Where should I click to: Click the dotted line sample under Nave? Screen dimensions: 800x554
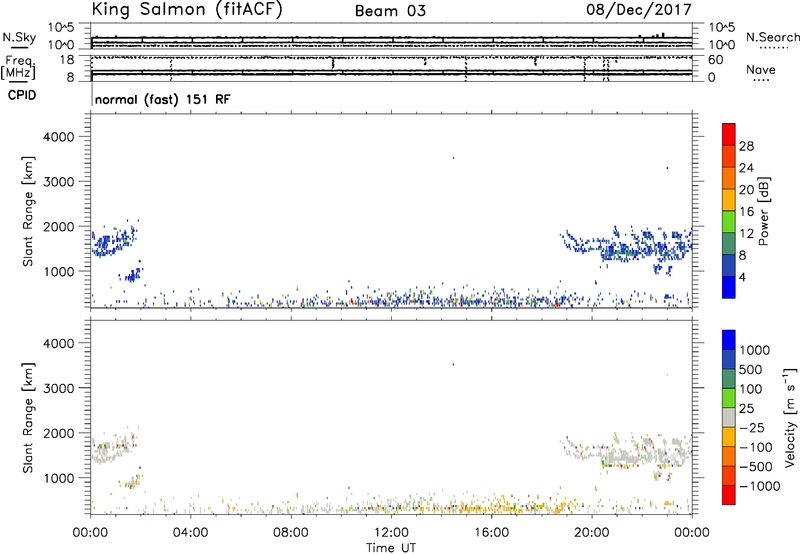(761, 81)
